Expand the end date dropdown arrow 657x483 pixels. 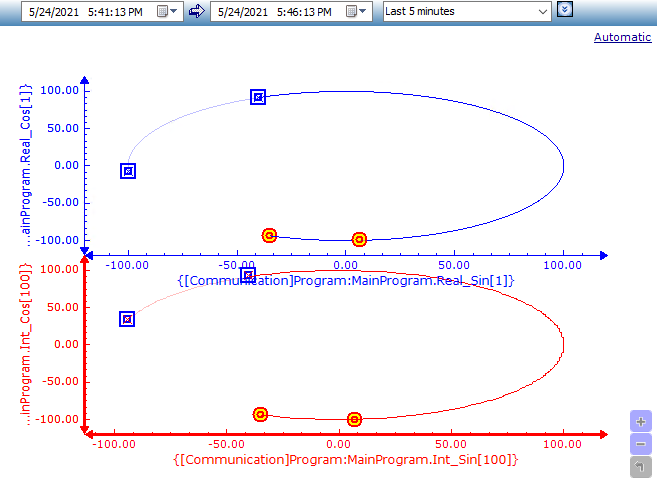point(366,11)
